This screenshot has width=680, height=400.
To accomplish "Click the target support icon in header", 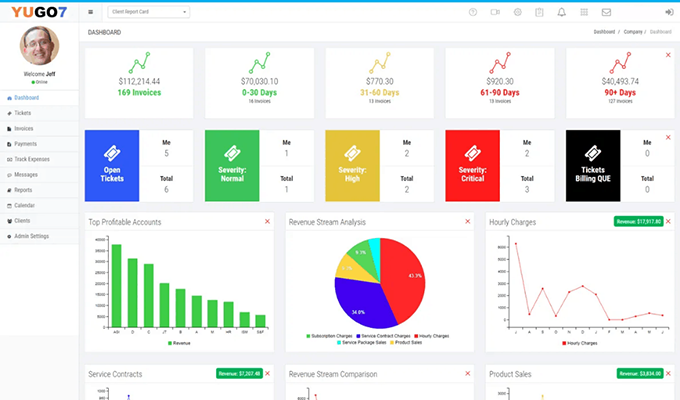I will 518,12.
